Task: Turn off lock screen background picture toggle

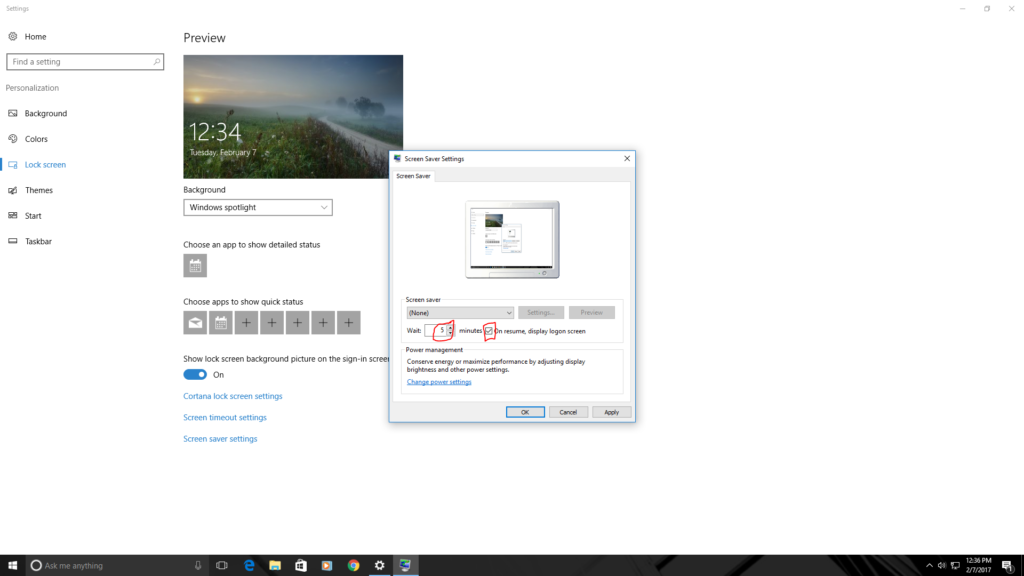Action: pyautogui.click(x=195, y=375)
